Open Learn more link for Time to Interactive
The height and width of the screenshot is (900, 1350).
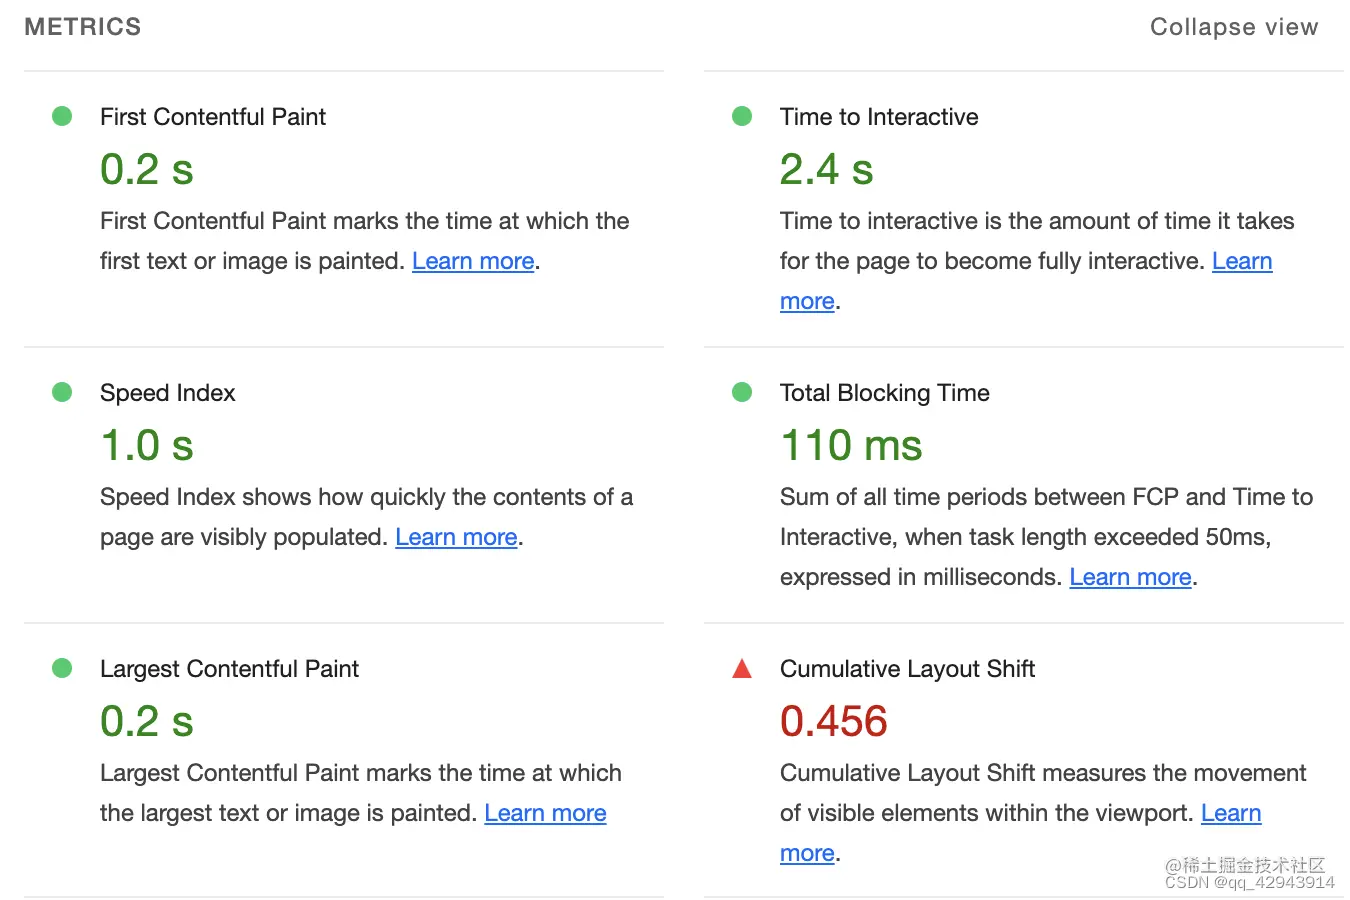[x=1242, y=261]
